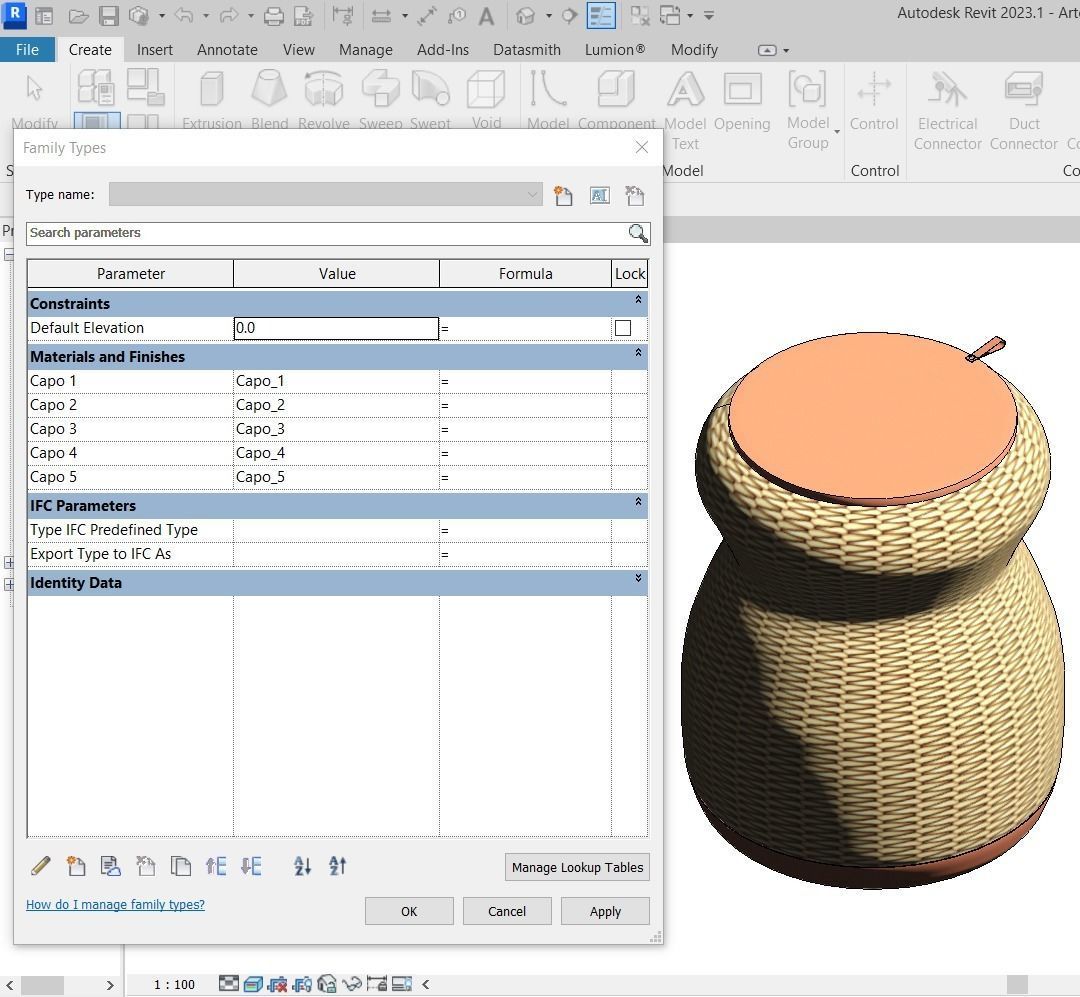Open the Customize Quick Access Toolbar dropdown
The width and height of the screenshot is (1080, 997).
click(709, 16)
